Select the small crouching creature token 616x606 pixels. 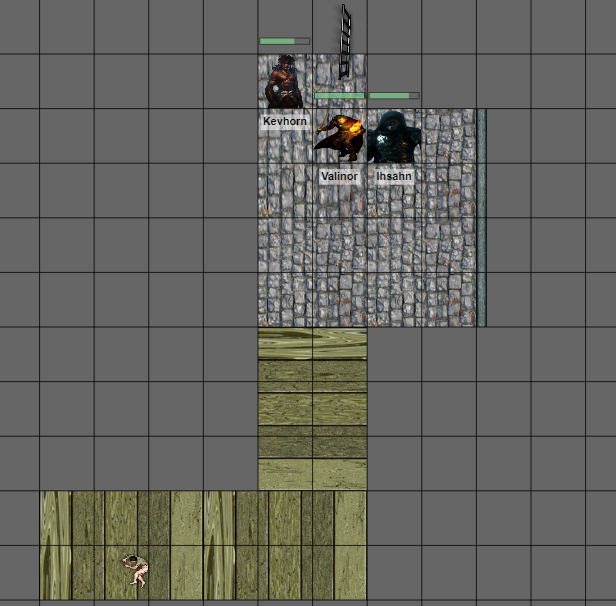(x=136, y=570)
